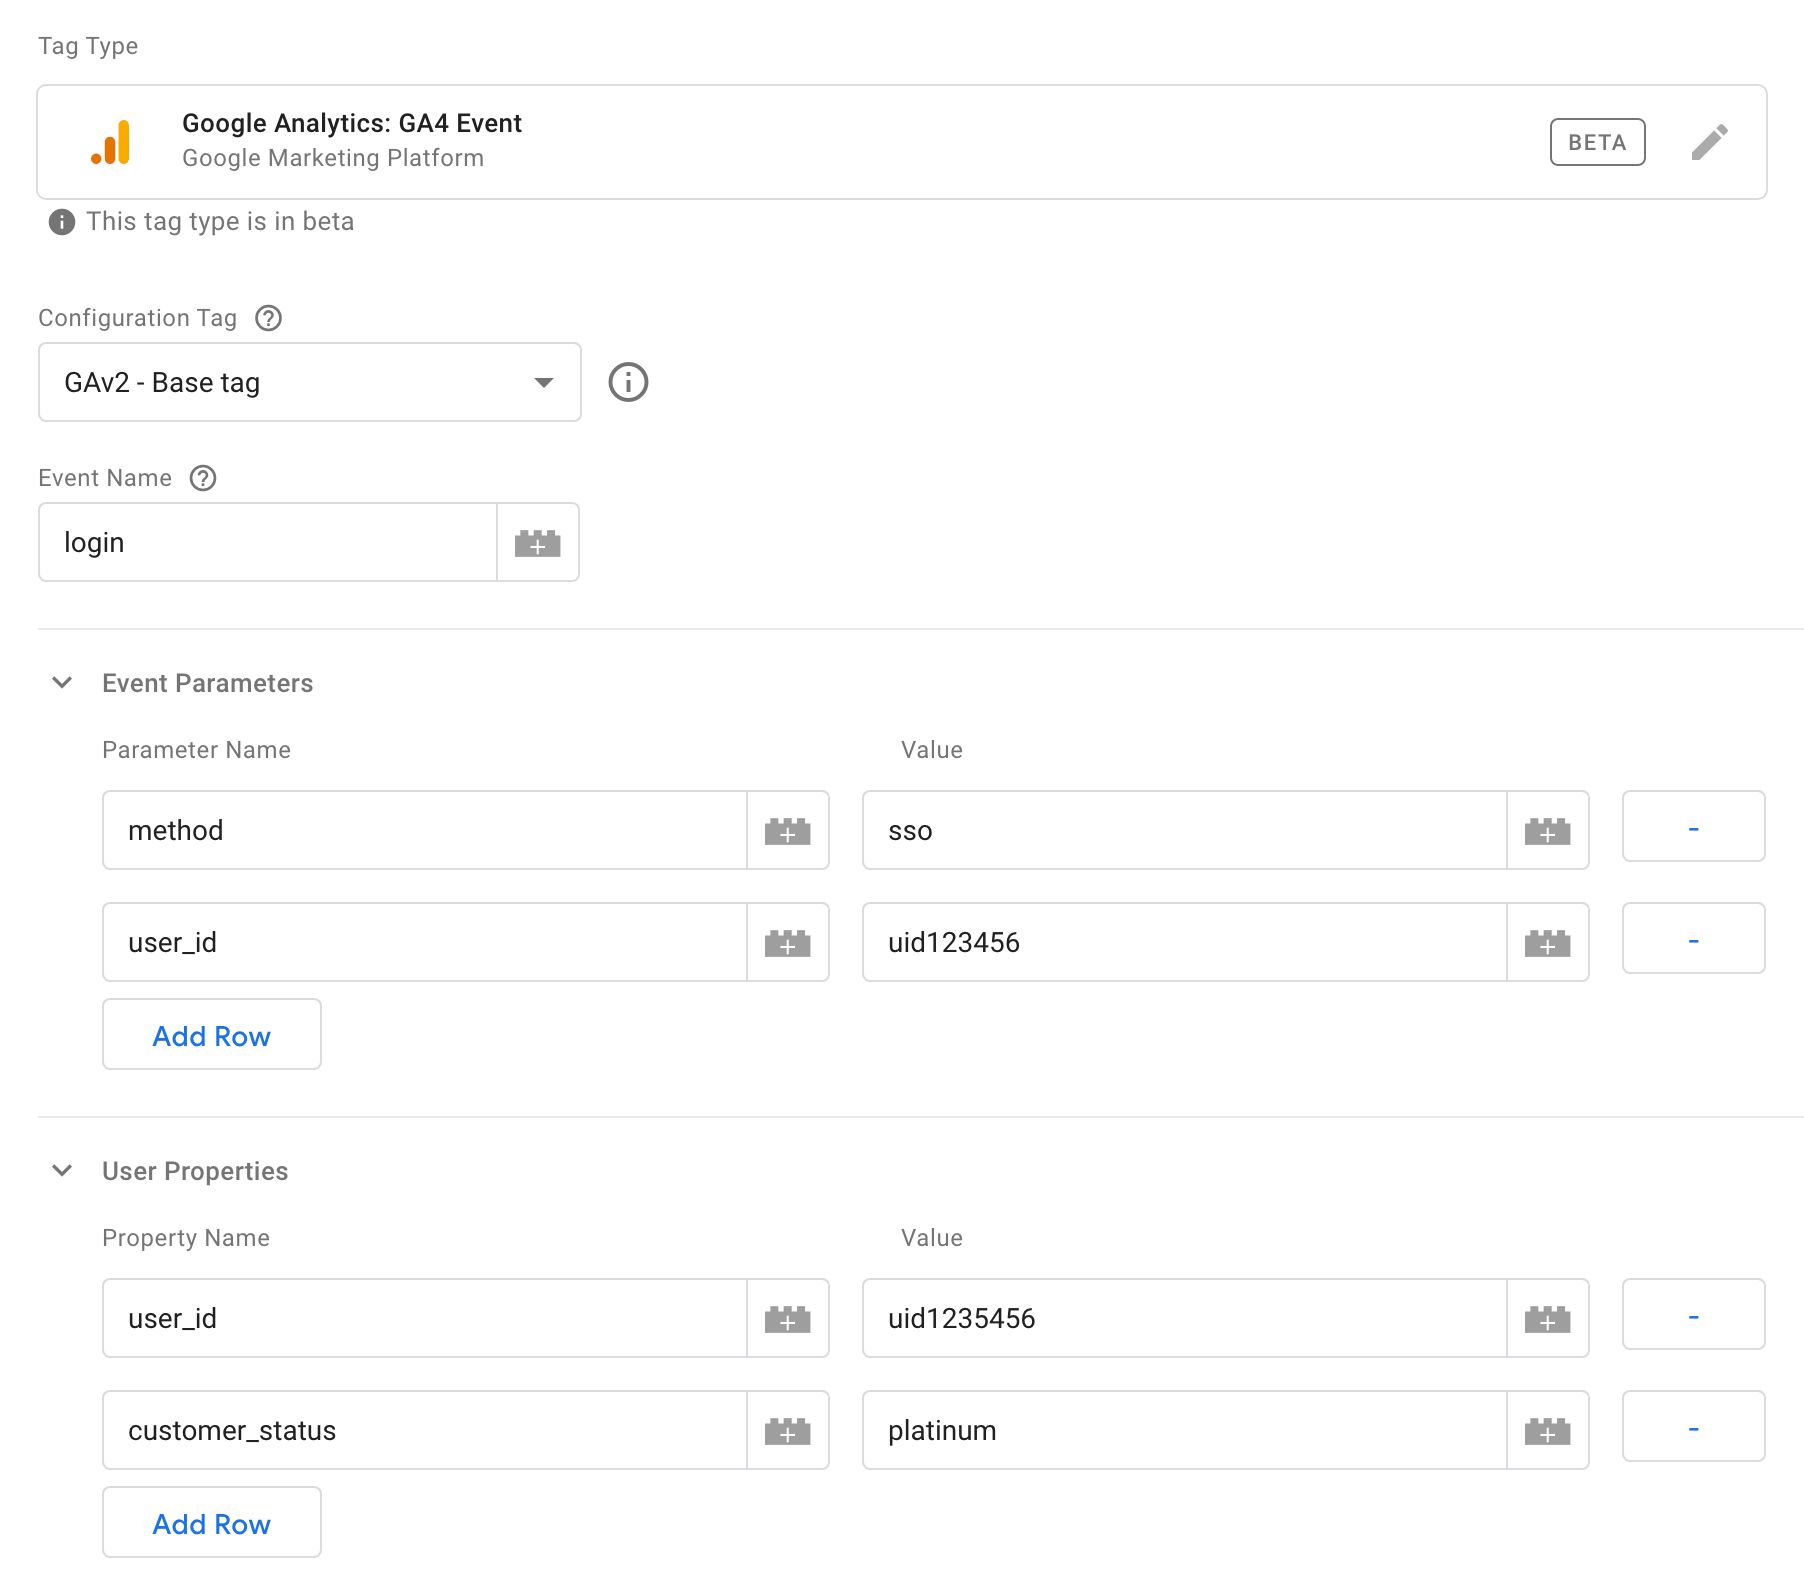Click the method parameter name field
The image size is (1804, 1574).
point(425,830)
